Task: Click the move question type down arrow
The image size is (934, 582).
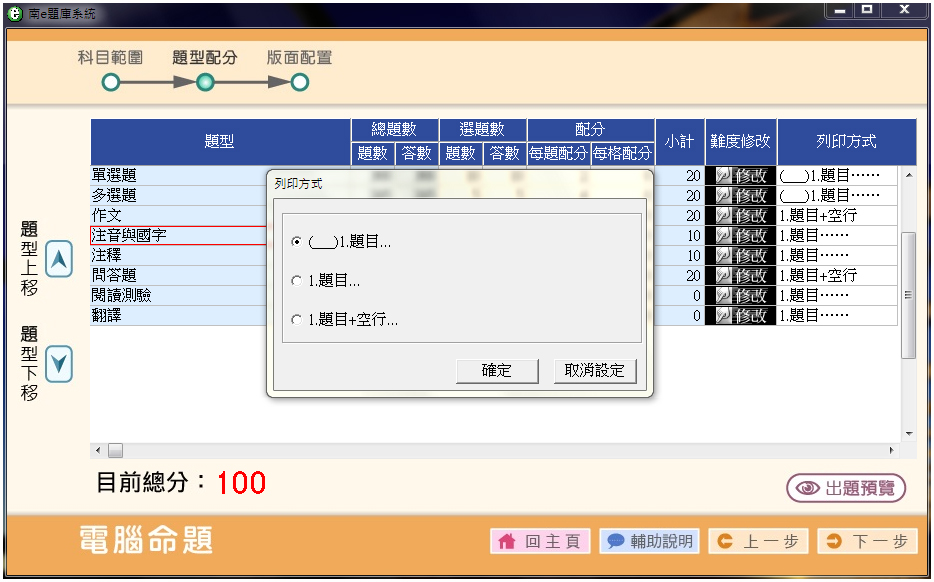Action: [x=60, y=363]
